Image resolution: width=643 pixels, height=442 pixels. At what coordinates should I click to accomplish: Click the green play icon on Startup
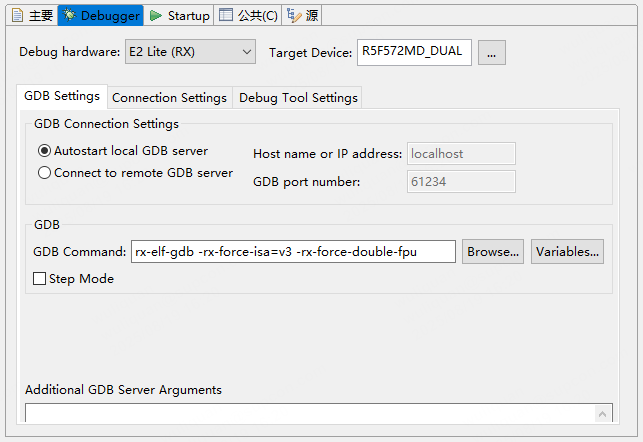click(x=155, y=16)
